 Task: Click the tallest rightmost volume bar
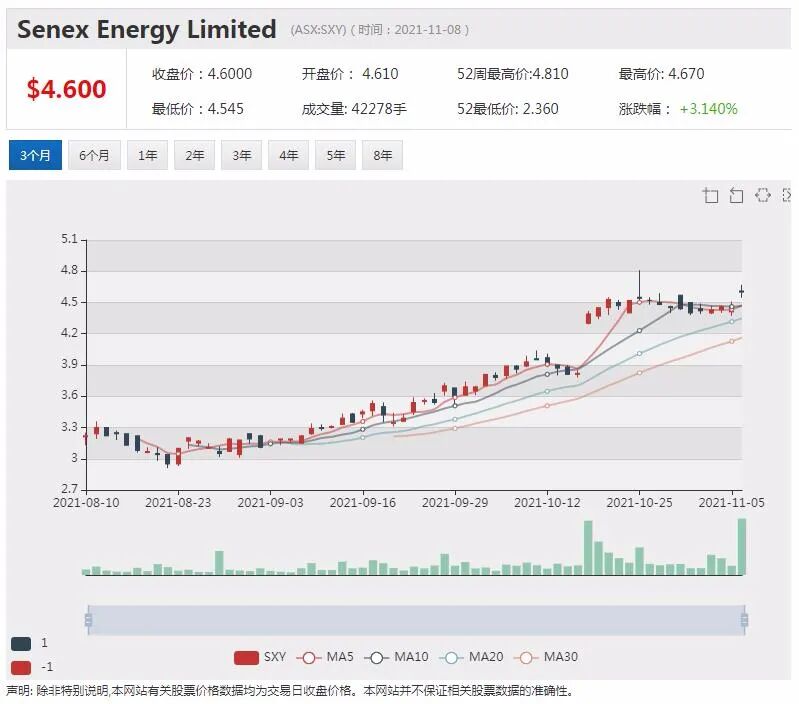(x=741, y=547)
